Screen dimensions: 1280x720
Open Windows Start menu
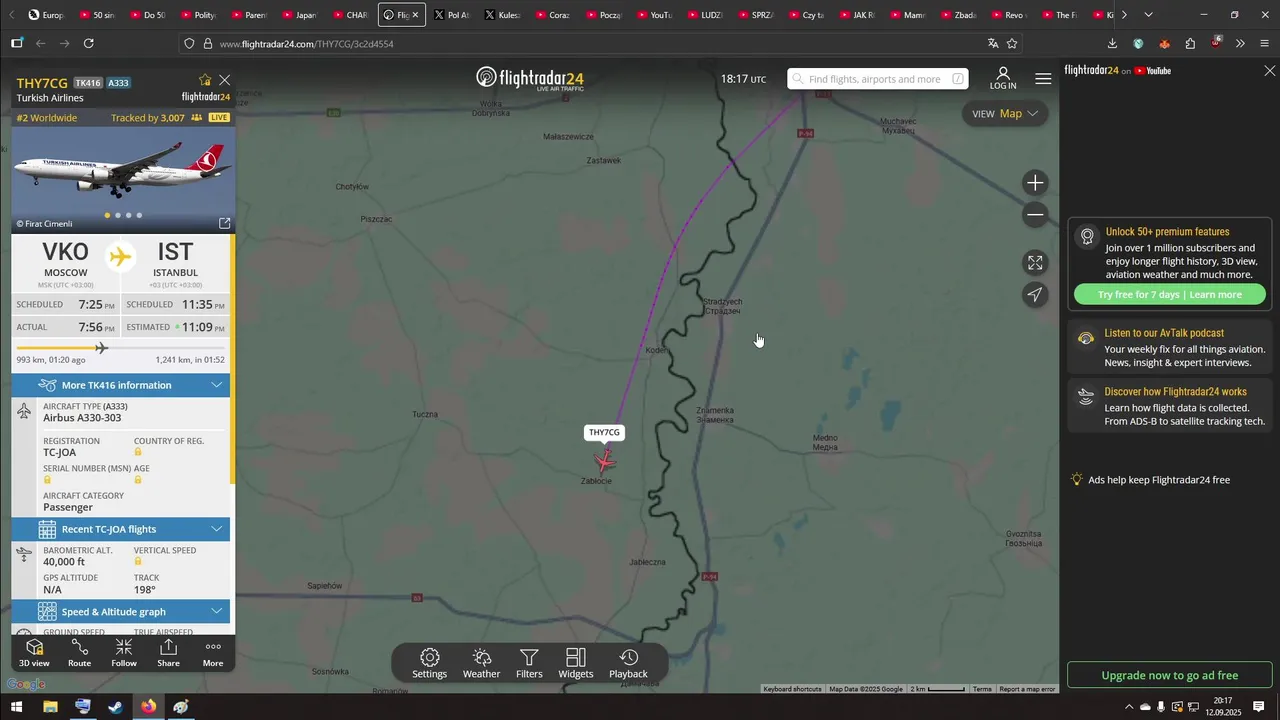16,707
